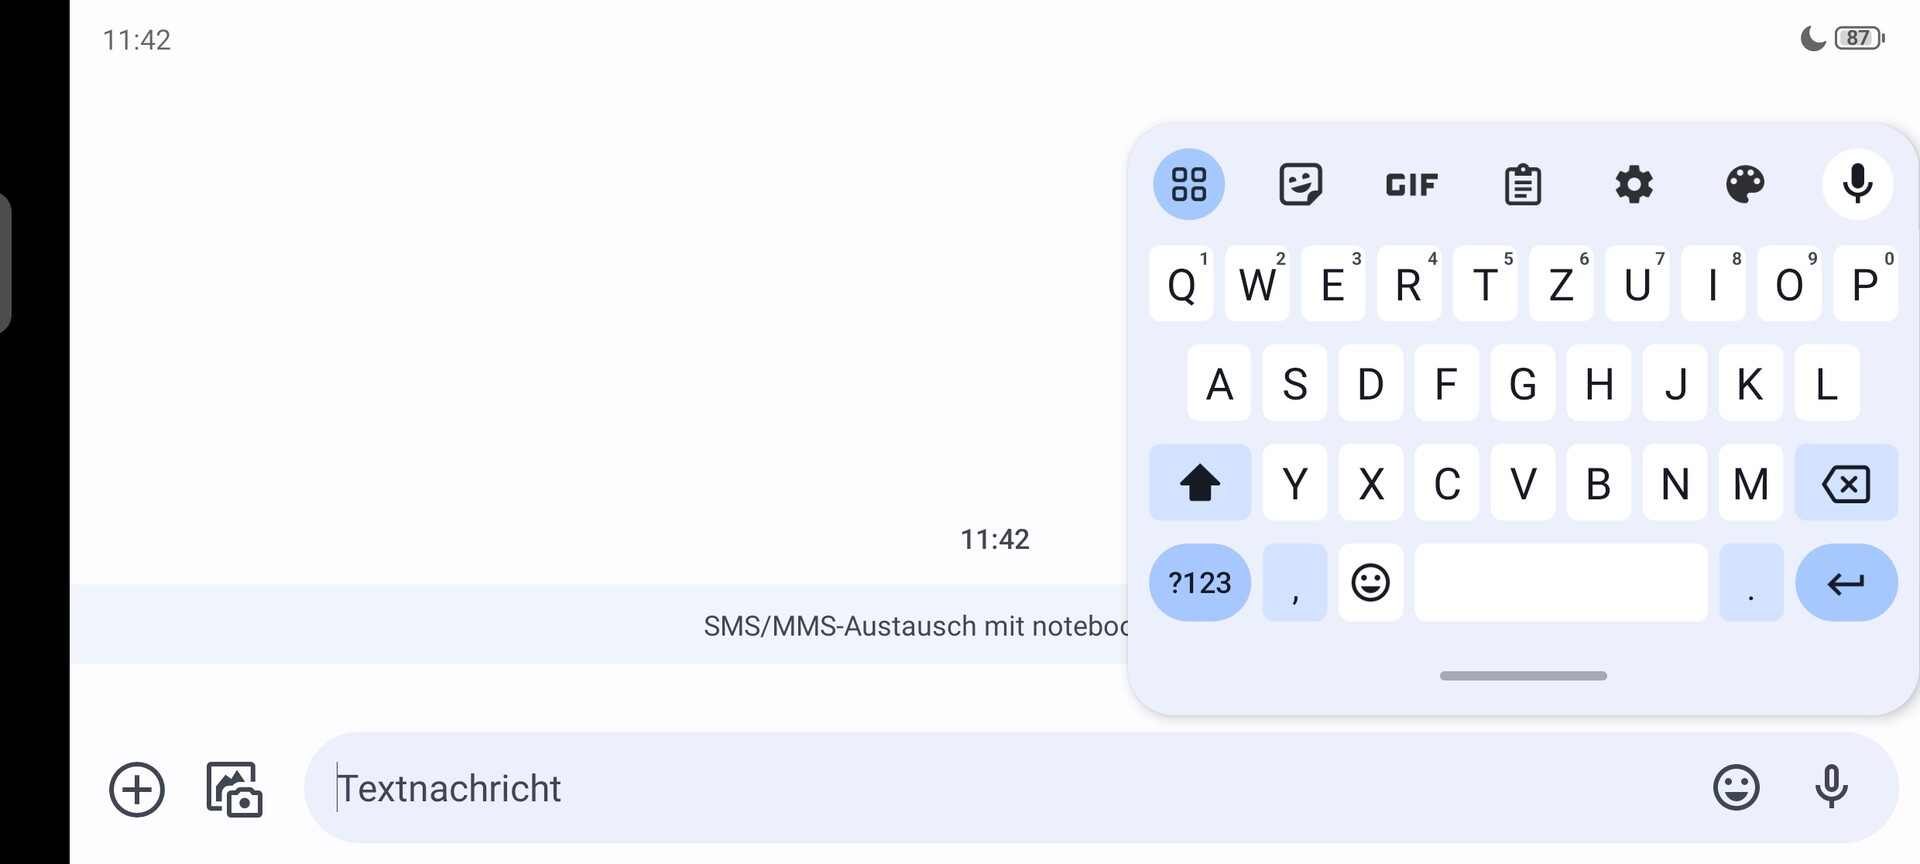Viewport: 1920px width, 864px height.
Task: Open the keyboard clipboard
Action: click(x=1522, y=184)
